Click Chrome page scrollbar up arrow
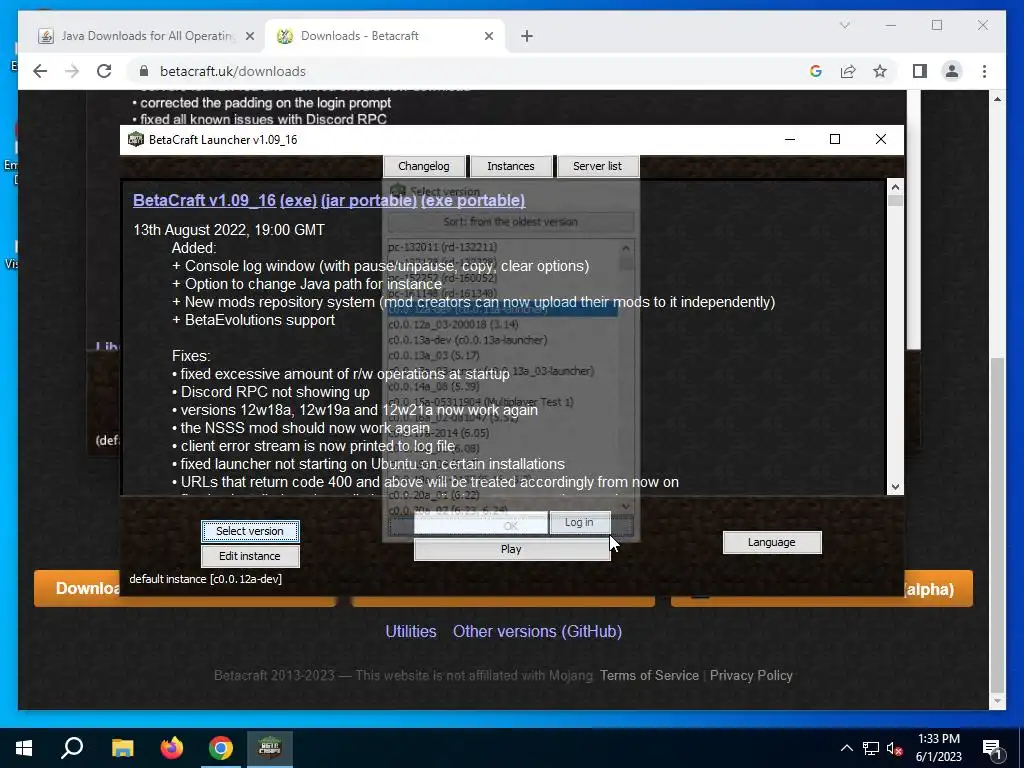Viewport: 1024px width, 768px height. (997, 99)
